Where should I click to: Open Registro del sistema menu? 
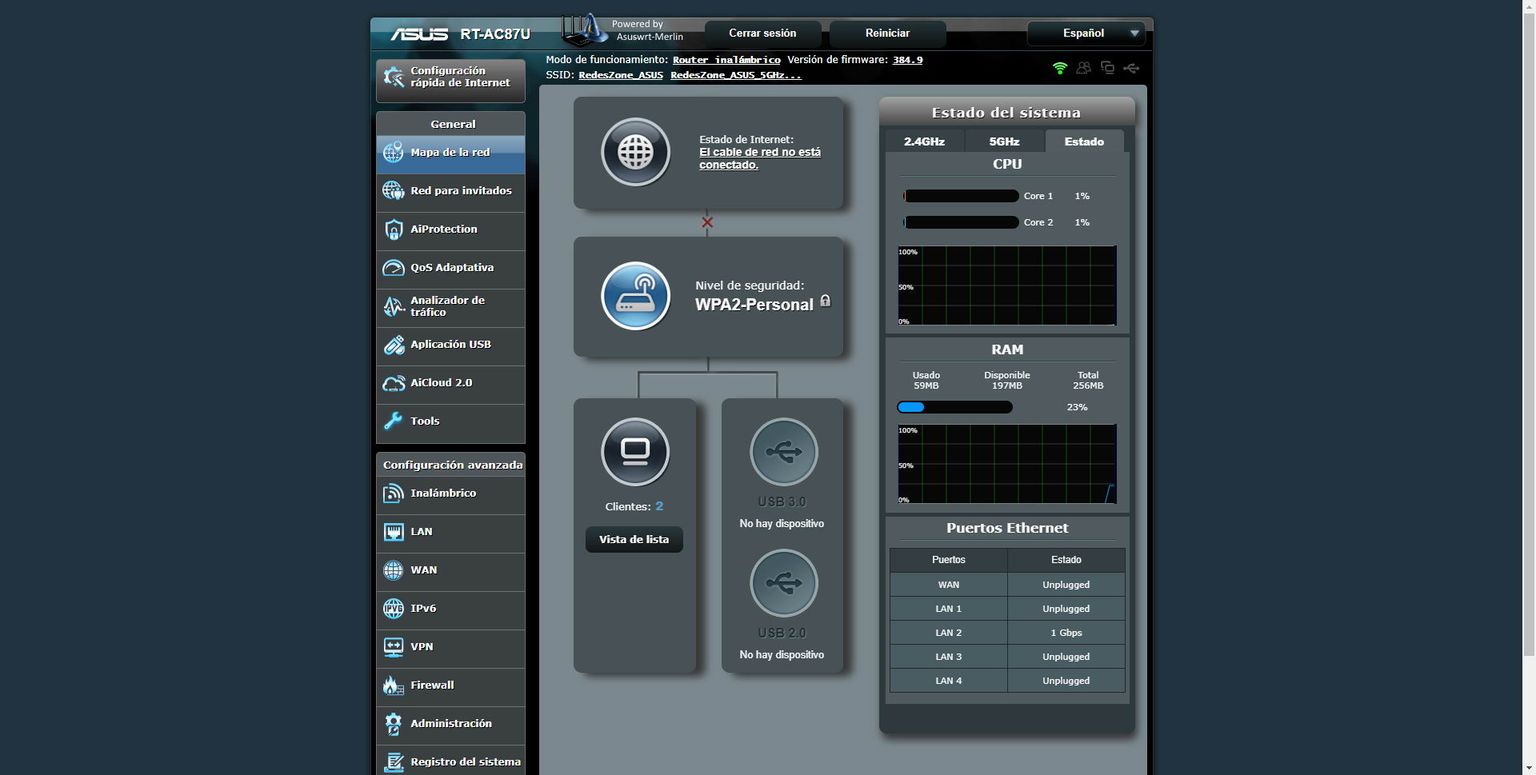451,762
